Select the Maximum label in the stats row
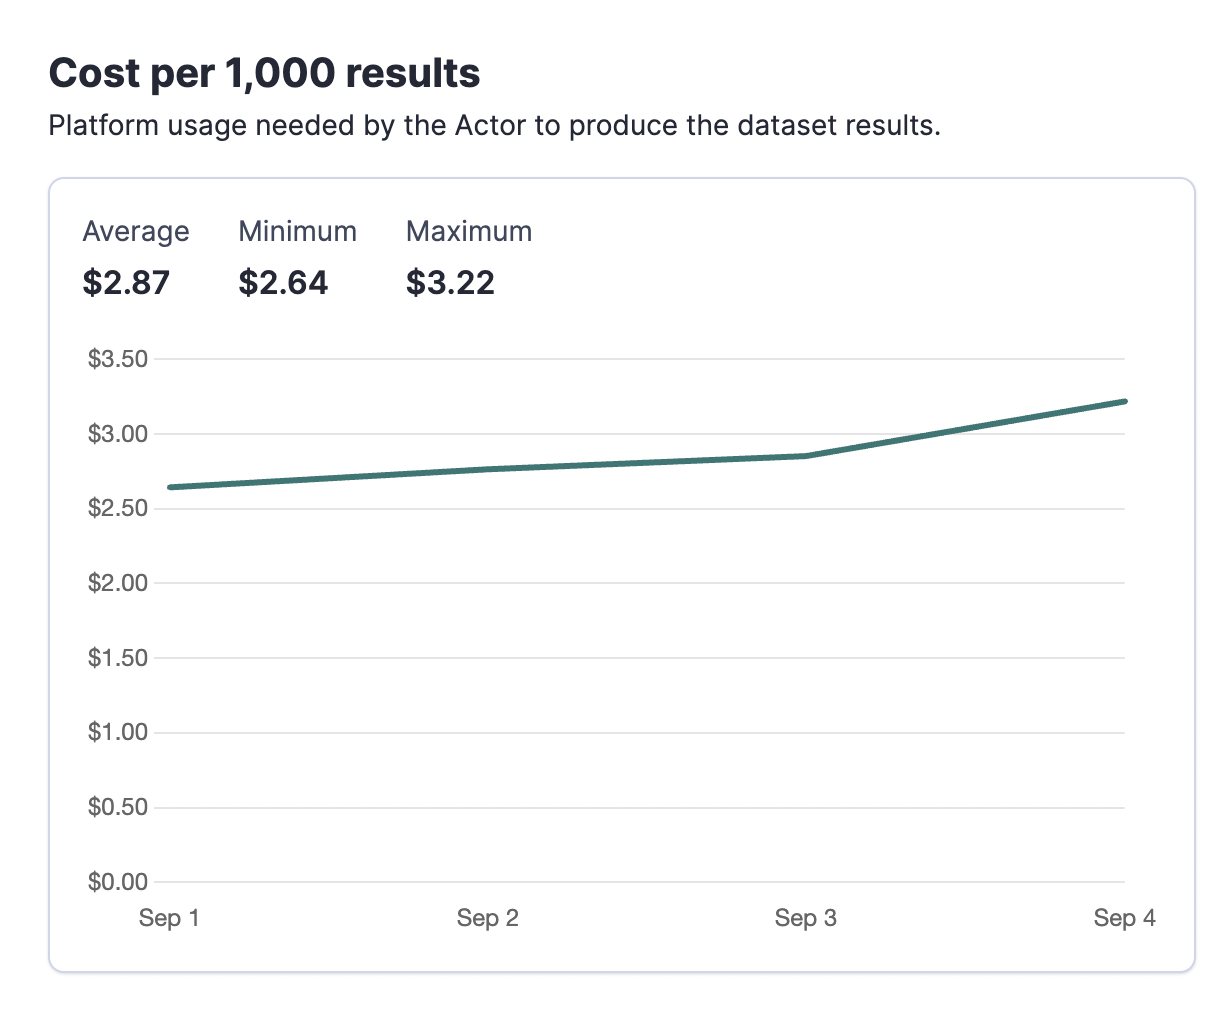Screen dimensions: 1230x1022 pos(468,231)
